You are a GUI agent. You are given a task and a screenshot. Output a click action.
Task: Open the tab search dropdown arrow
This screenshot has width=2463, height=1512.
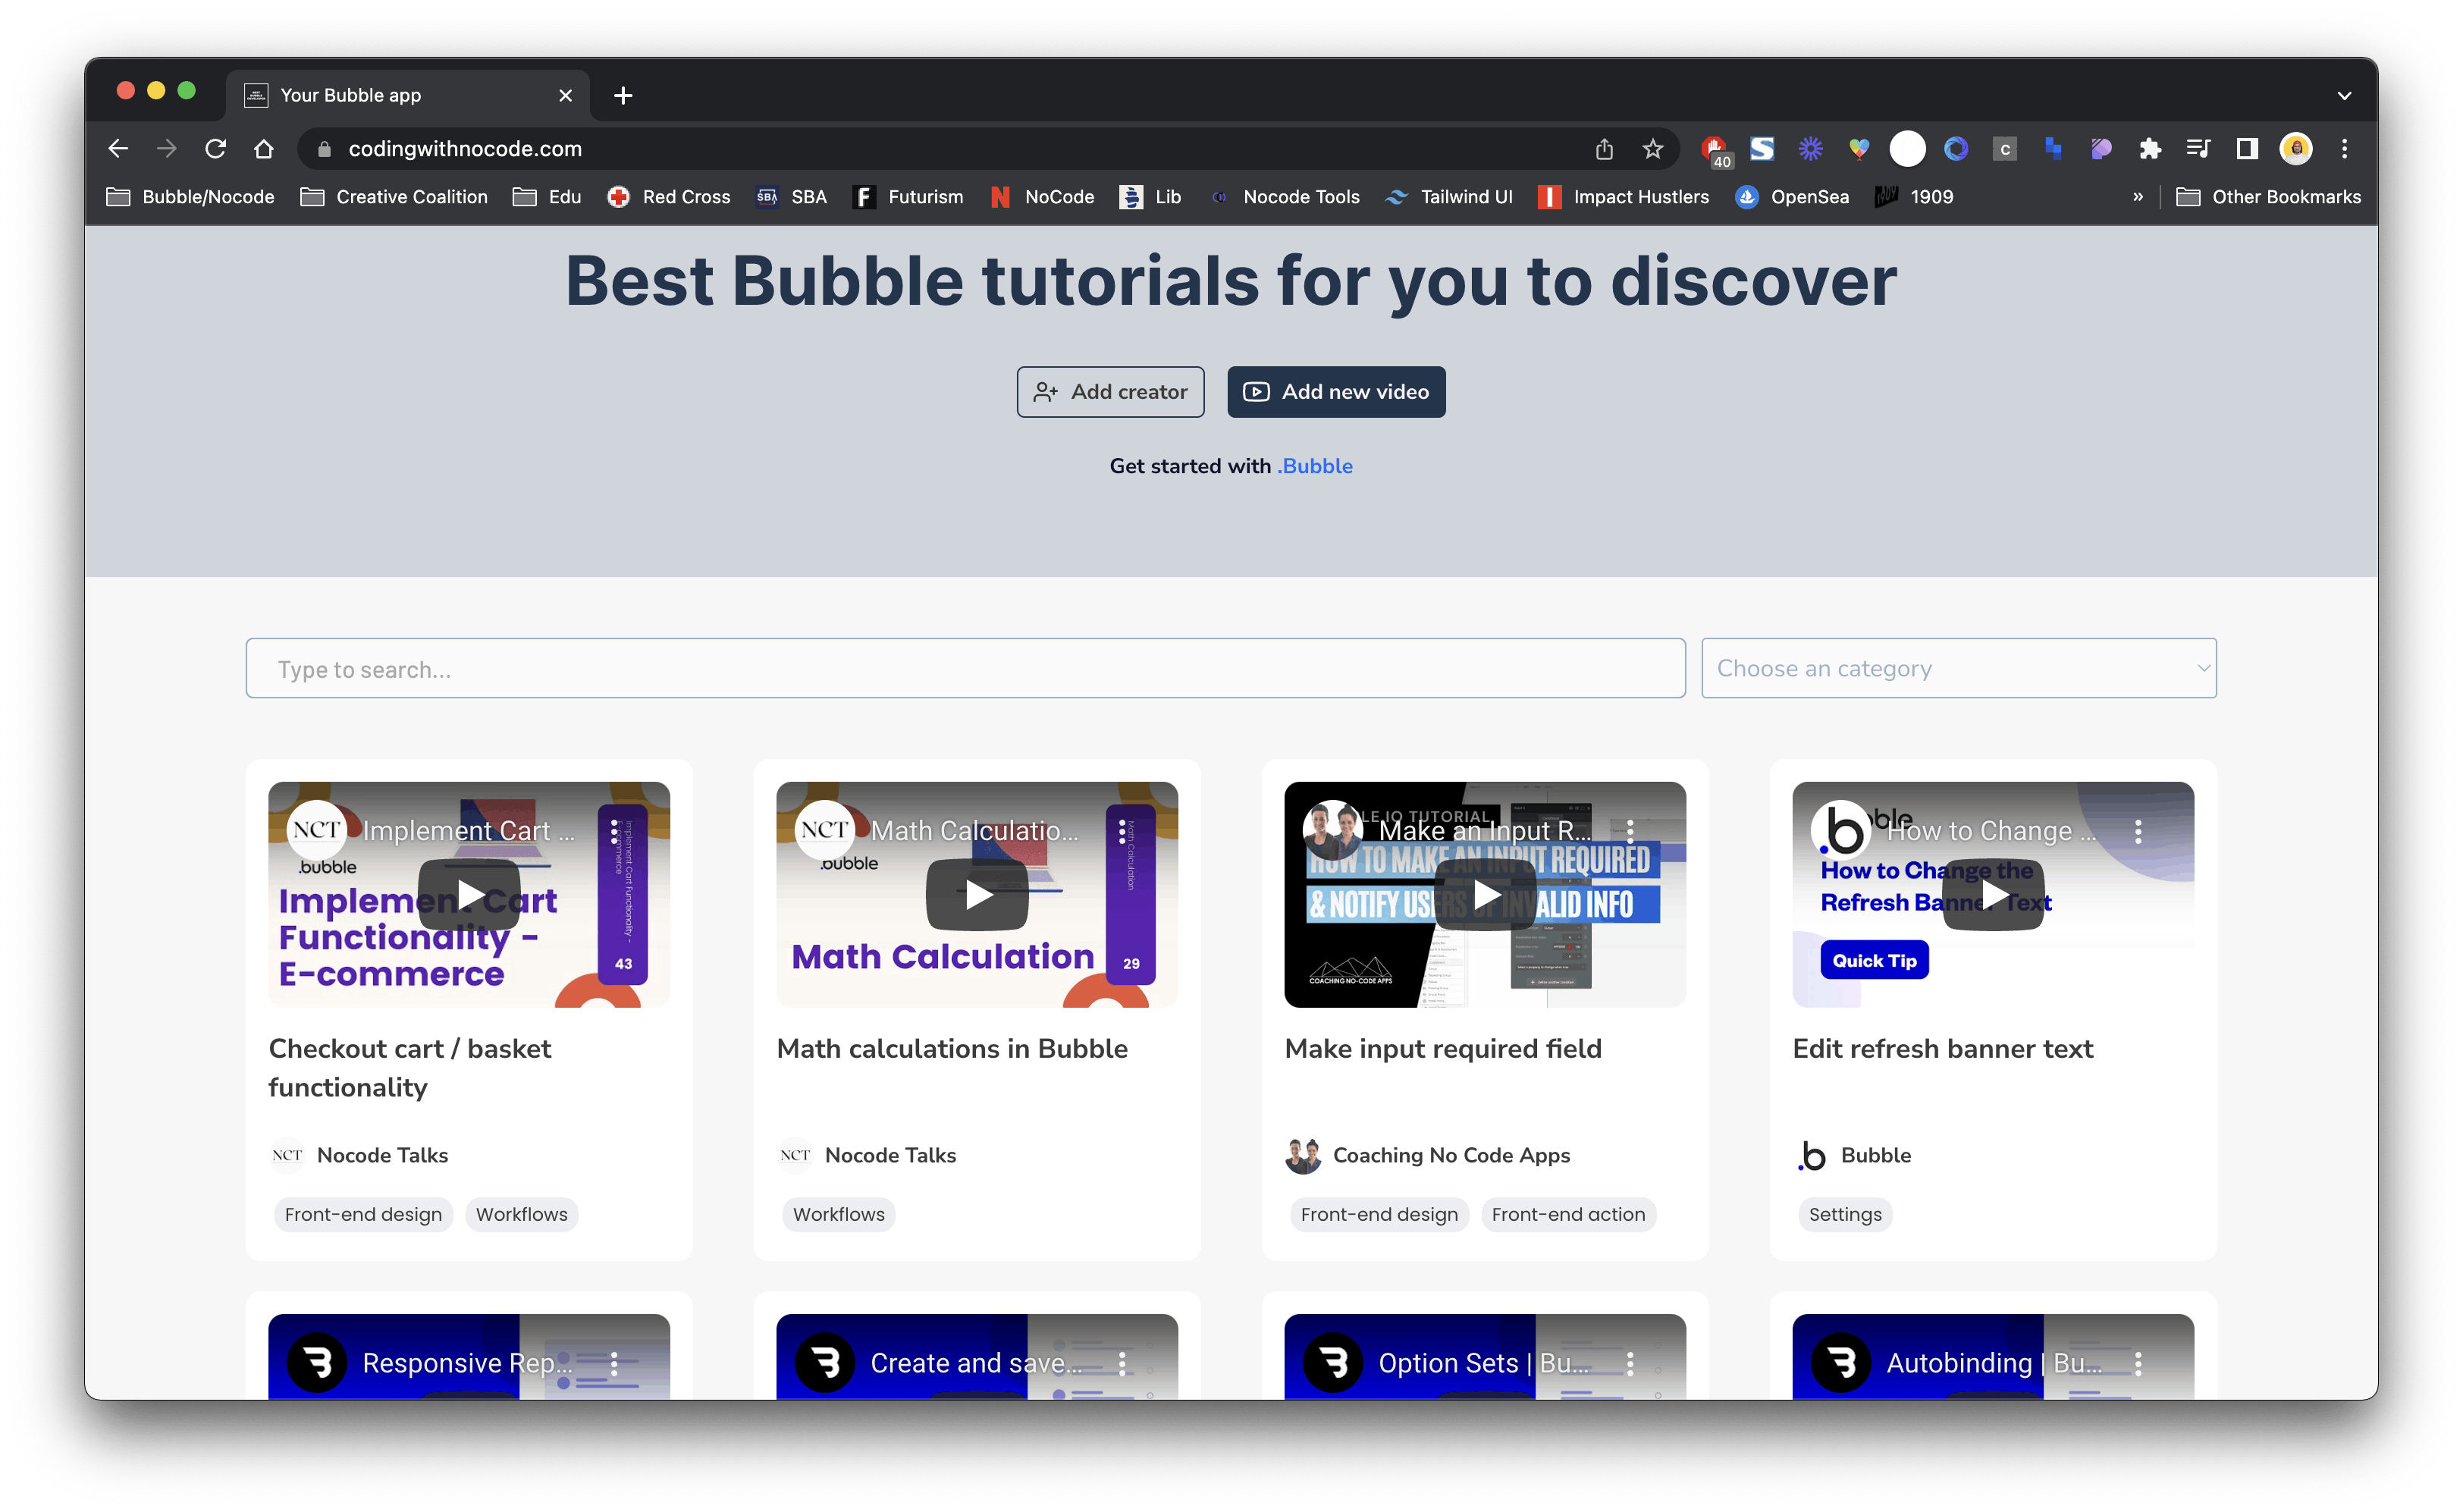coord(2344,96)
